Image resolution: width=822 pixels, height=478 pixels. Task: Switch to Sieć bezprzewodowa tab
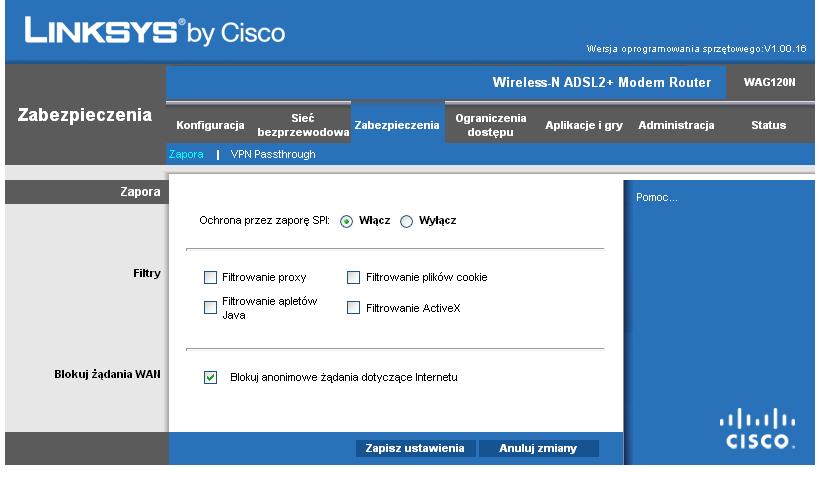pyautogui.click(x=303, y=125)
